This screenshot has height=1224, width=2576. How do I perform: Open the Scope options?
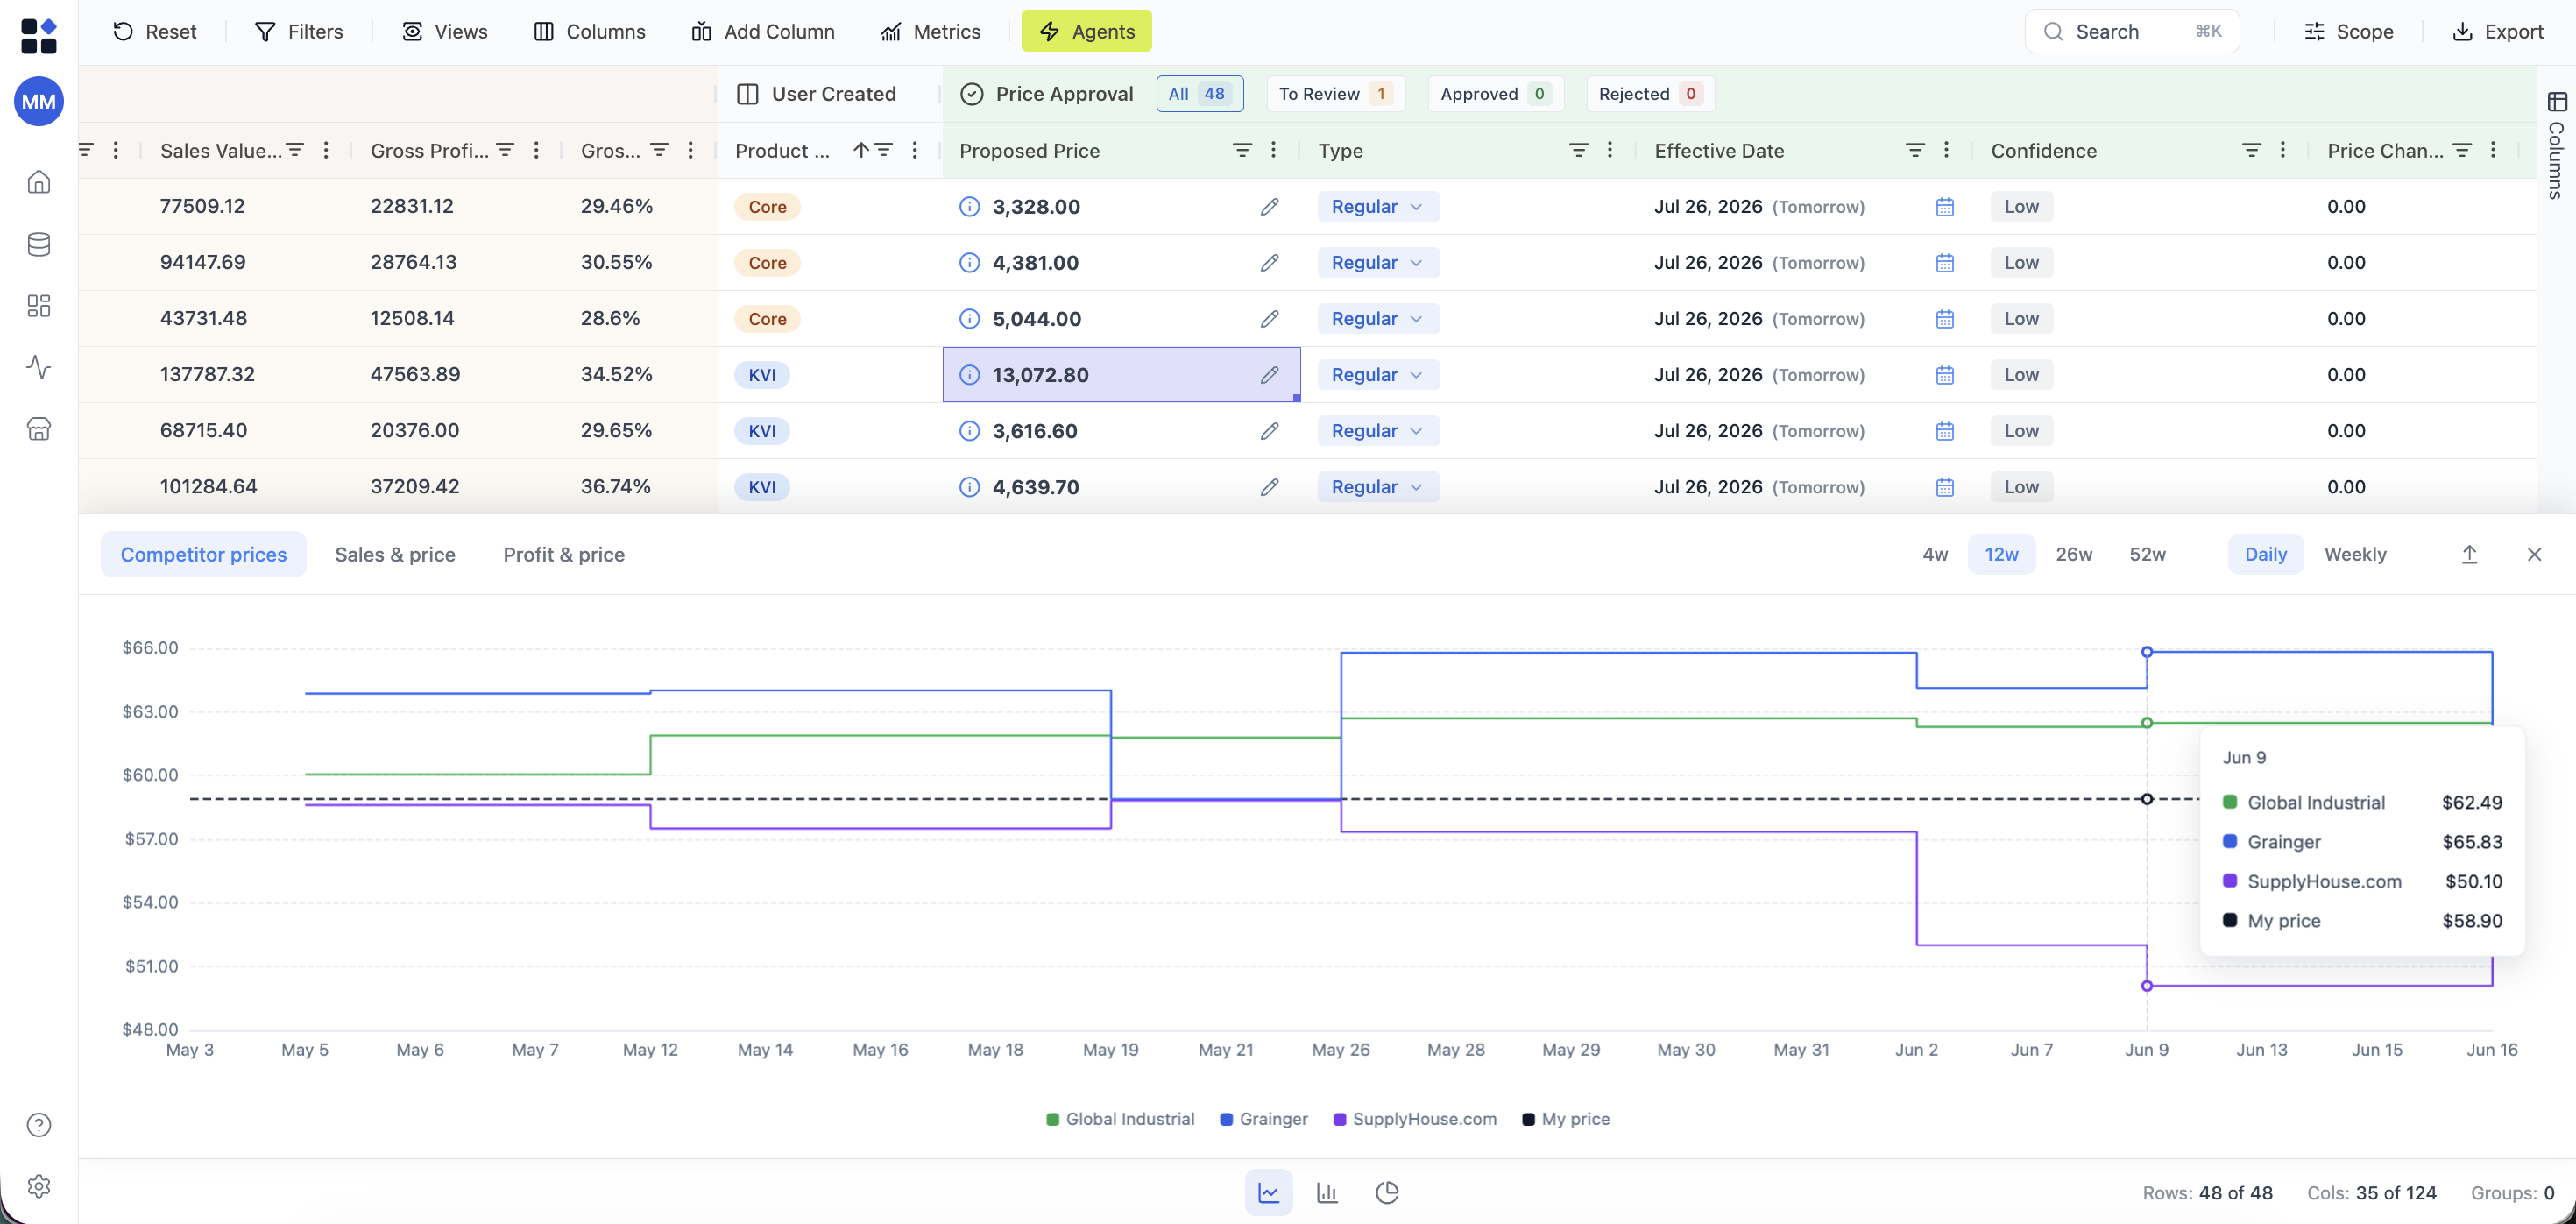[x=2348, y=31]
